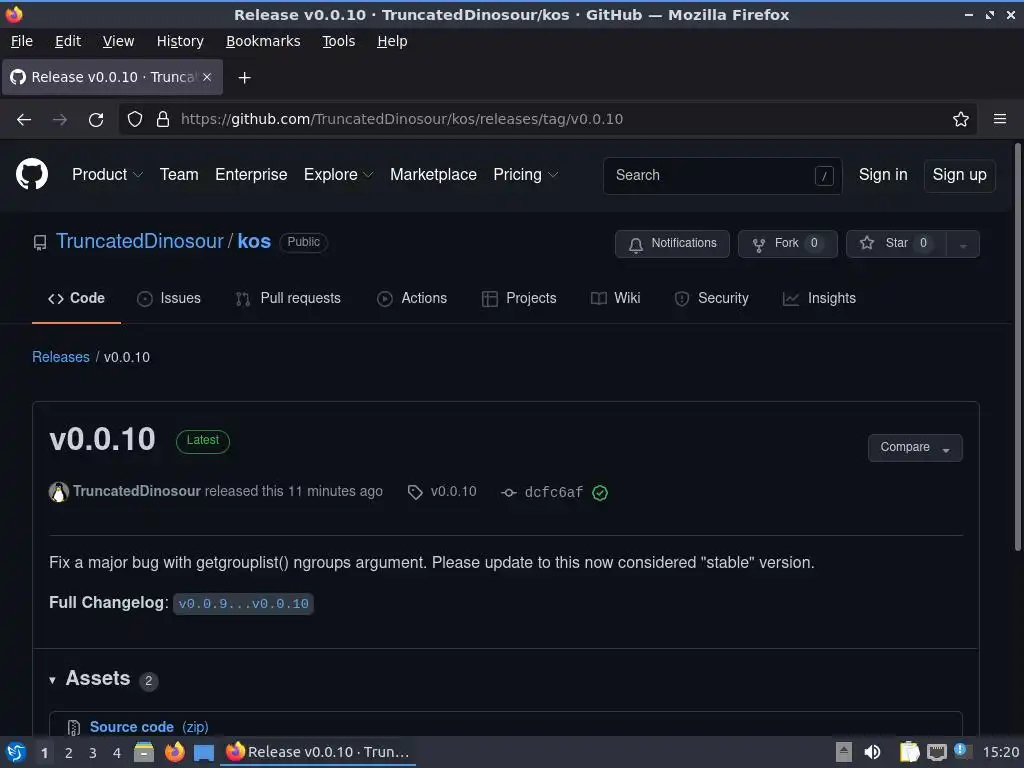Click the TruncatedDinosaur penguin avatar
The width and height of the screenshot is (1024, 768).
(x=59, y=492)
